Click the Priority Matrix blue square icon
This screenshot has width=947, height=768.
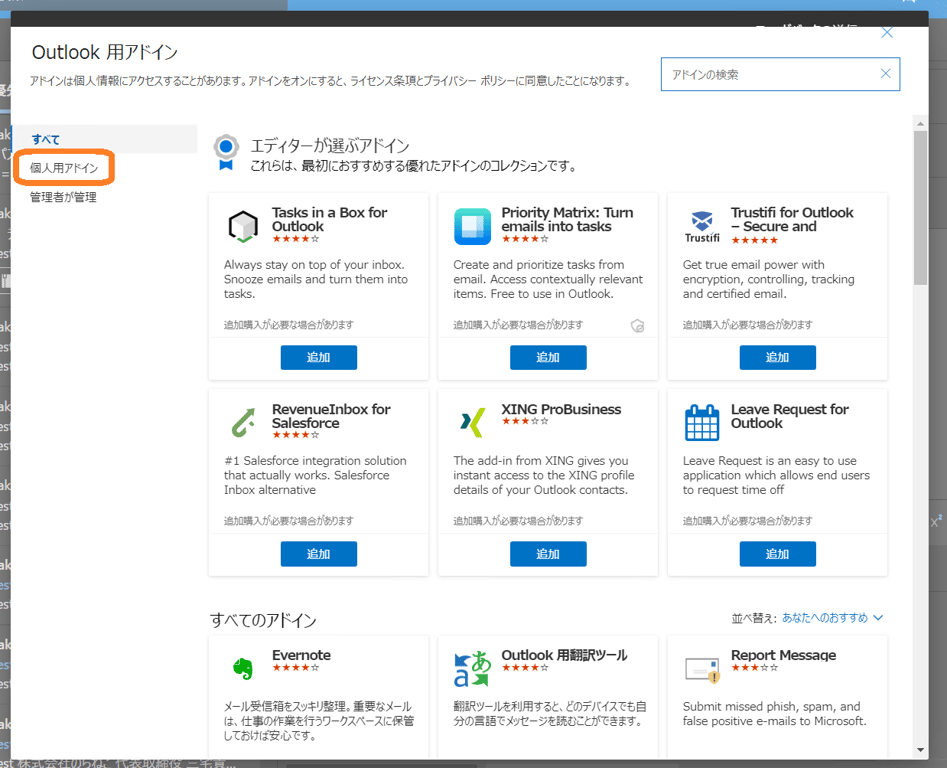coord(472,226)
